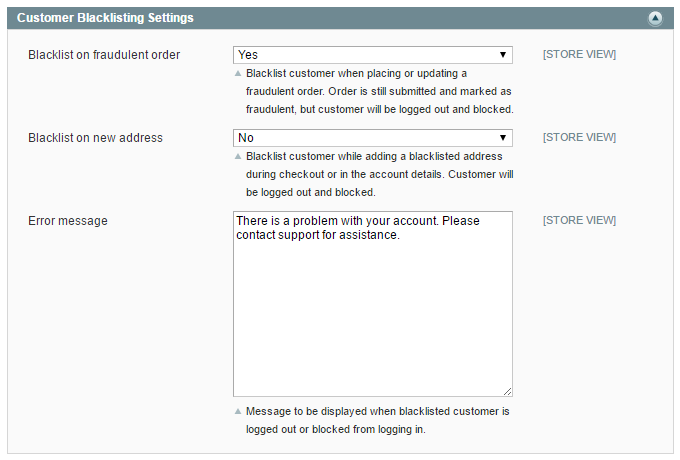Click the Customer Blacklisting Settings header title
The image size is (680, 460).
pos(105,18)
